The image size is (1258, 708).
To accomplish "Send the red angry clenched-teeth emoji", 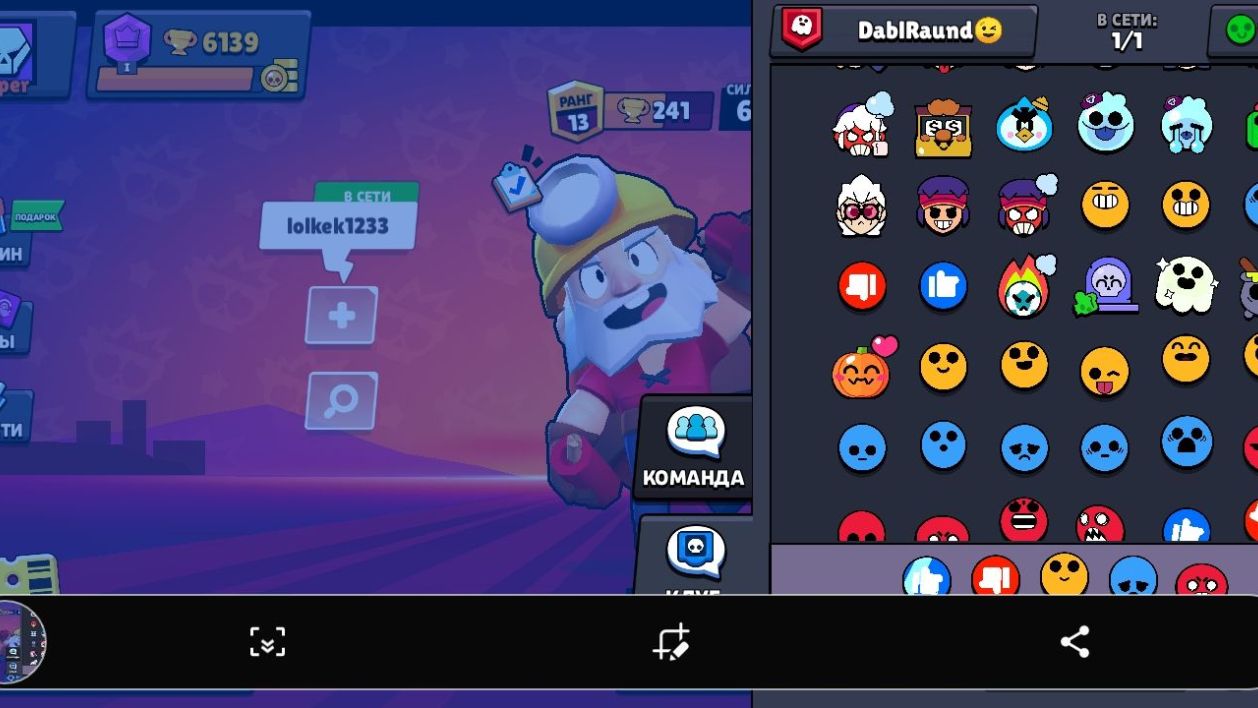I will [x=1024, y=520].
